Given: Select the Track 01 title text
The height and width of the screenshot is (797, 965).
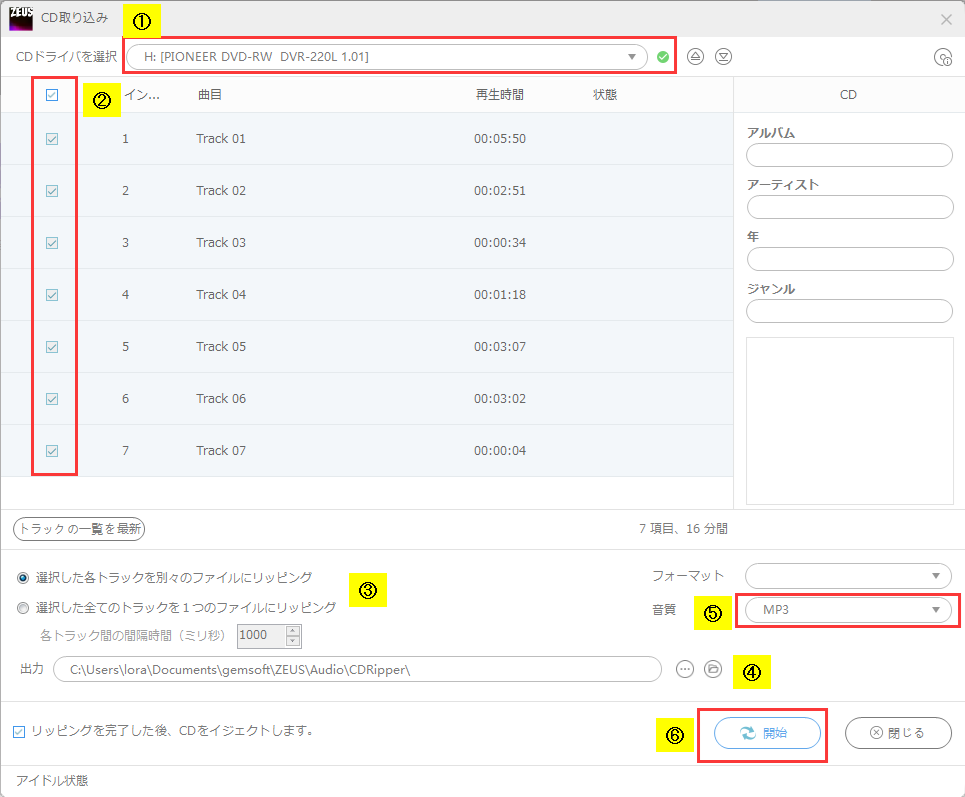Looking at the screenshot, I should tap(221, 139).
